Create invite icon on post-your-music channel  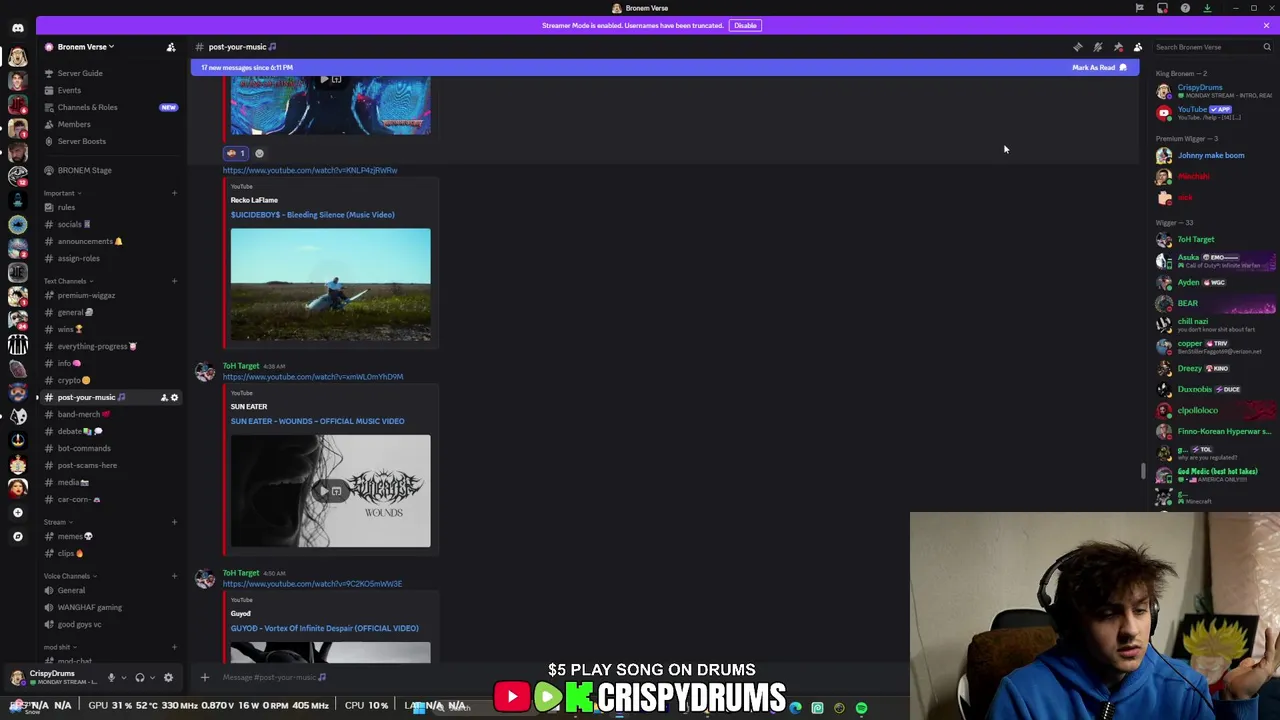tap(164, 397)
